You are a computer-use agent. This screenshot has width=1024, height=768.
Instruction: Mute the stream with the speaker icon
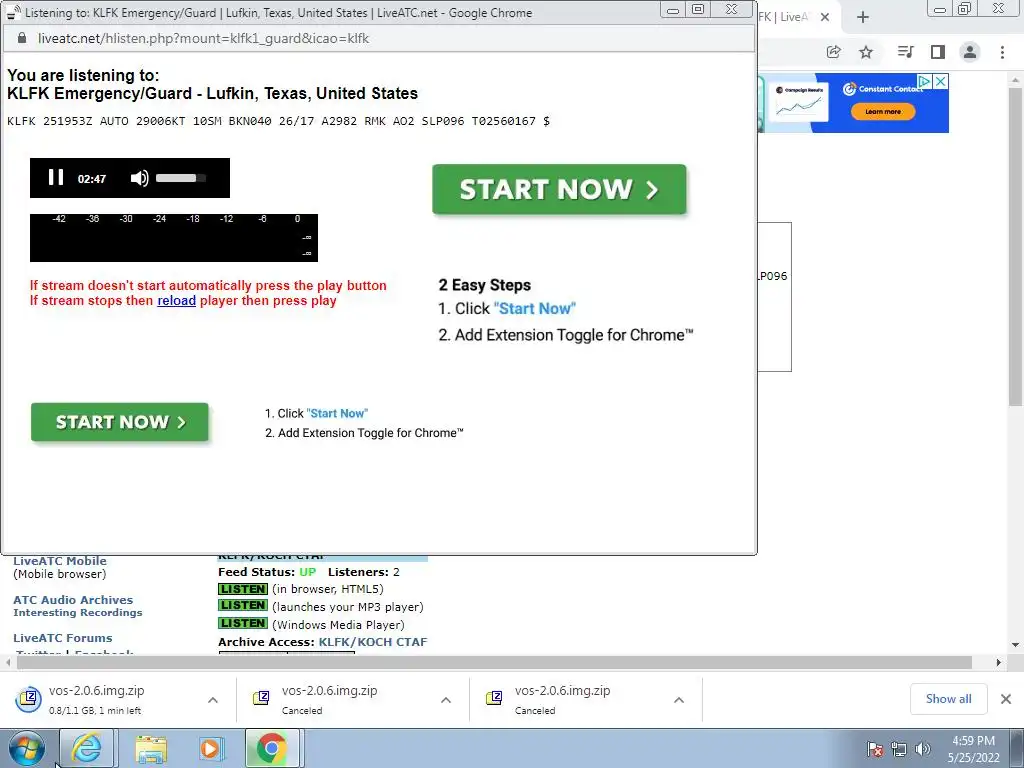[x=139, y=178]
